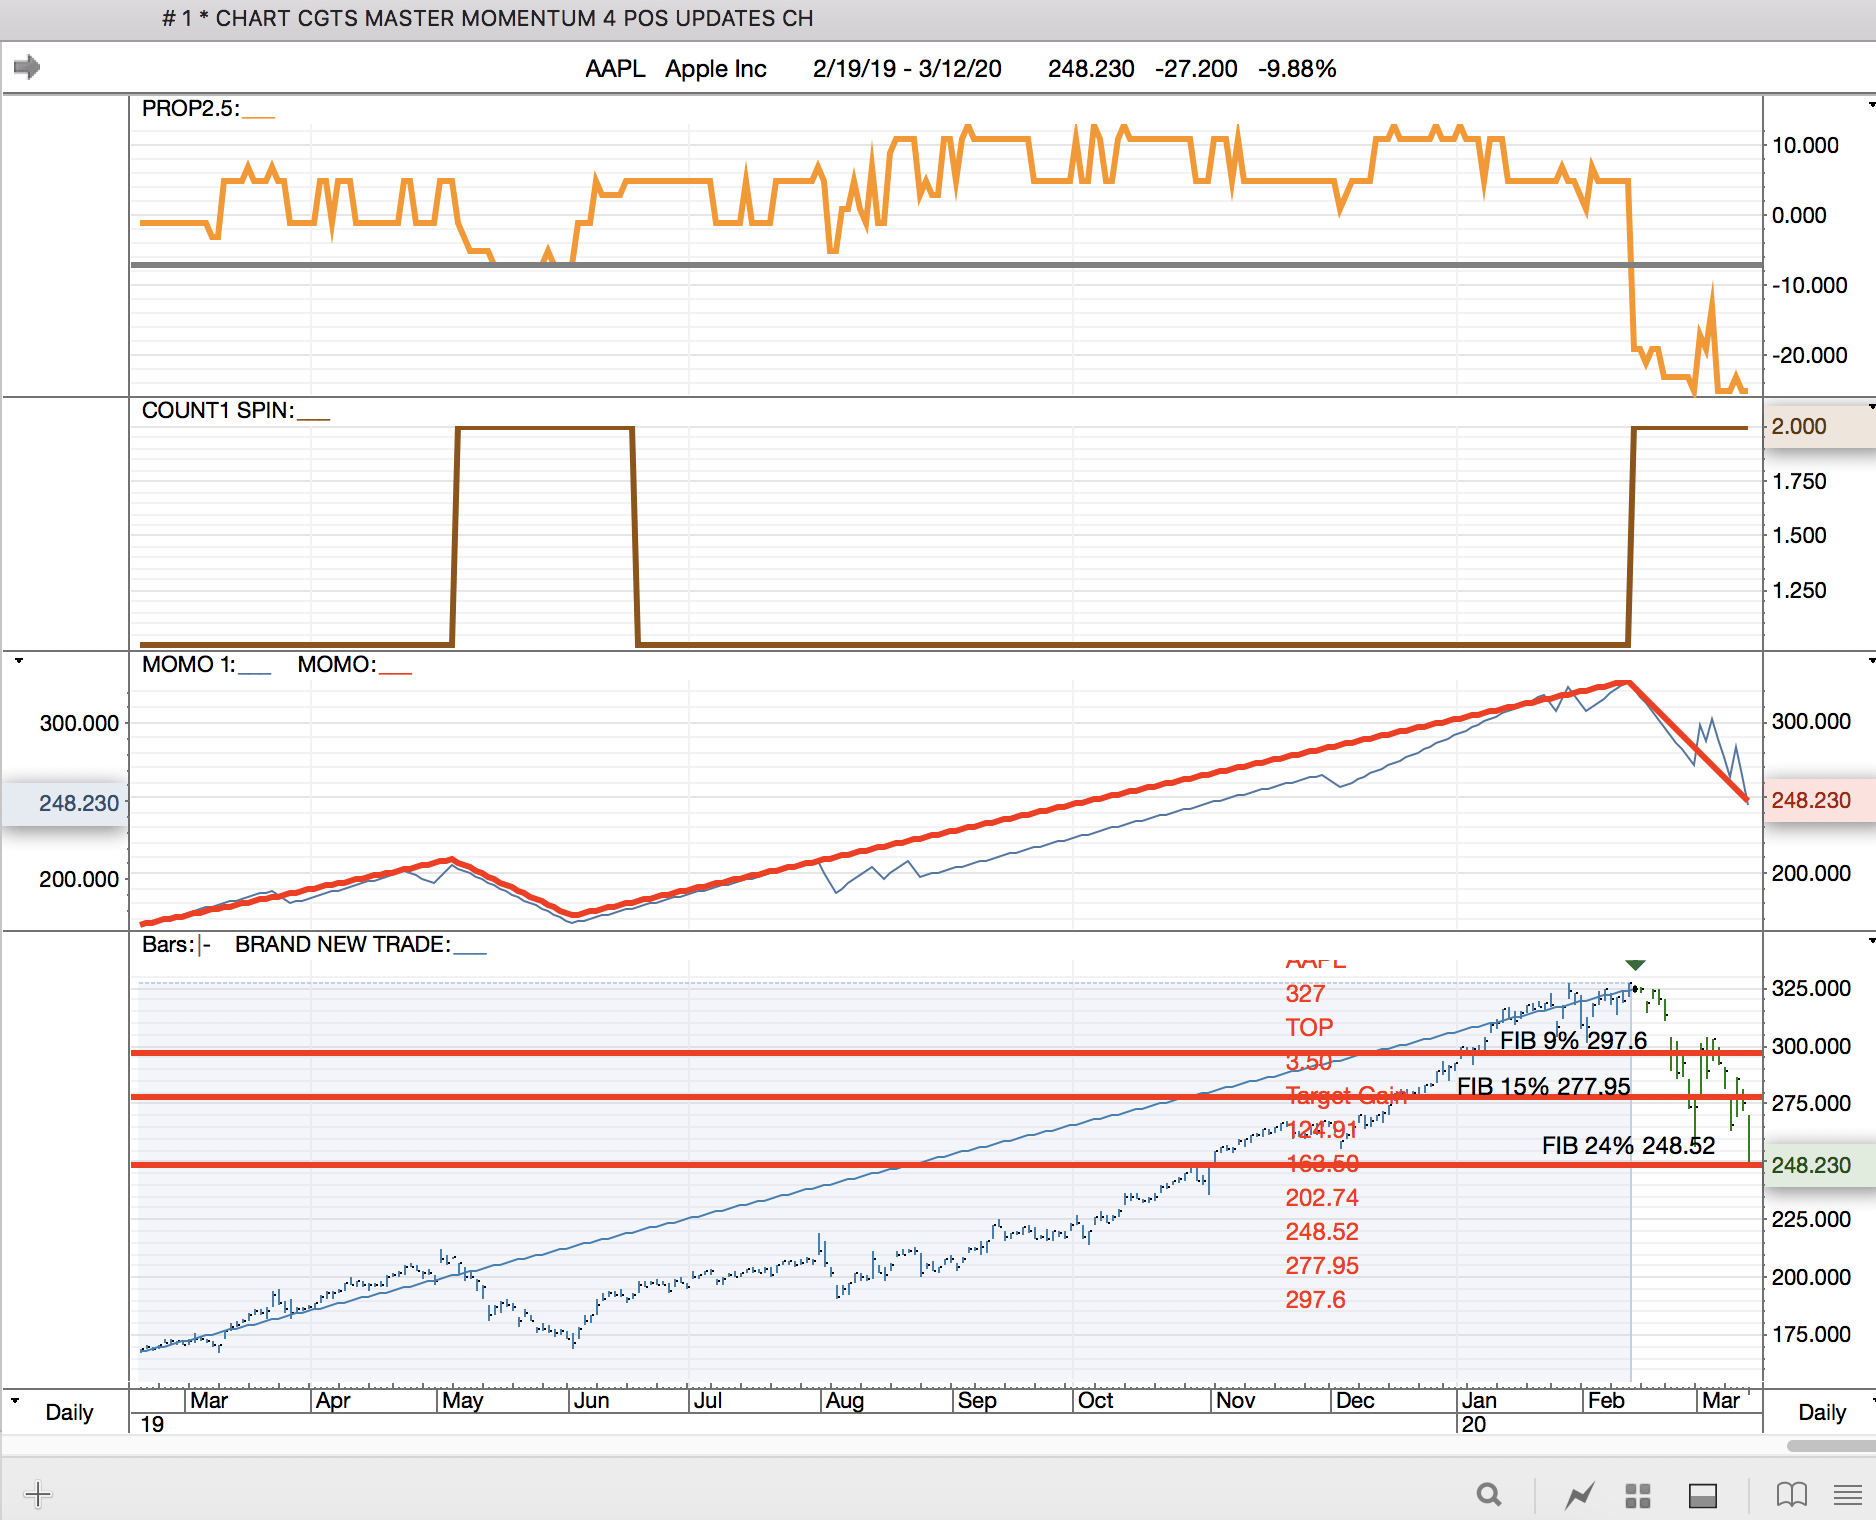Click the brown COUNT1 SPIN legend swatch
Screen dimensions: 1876x1520
coord(313,418)
